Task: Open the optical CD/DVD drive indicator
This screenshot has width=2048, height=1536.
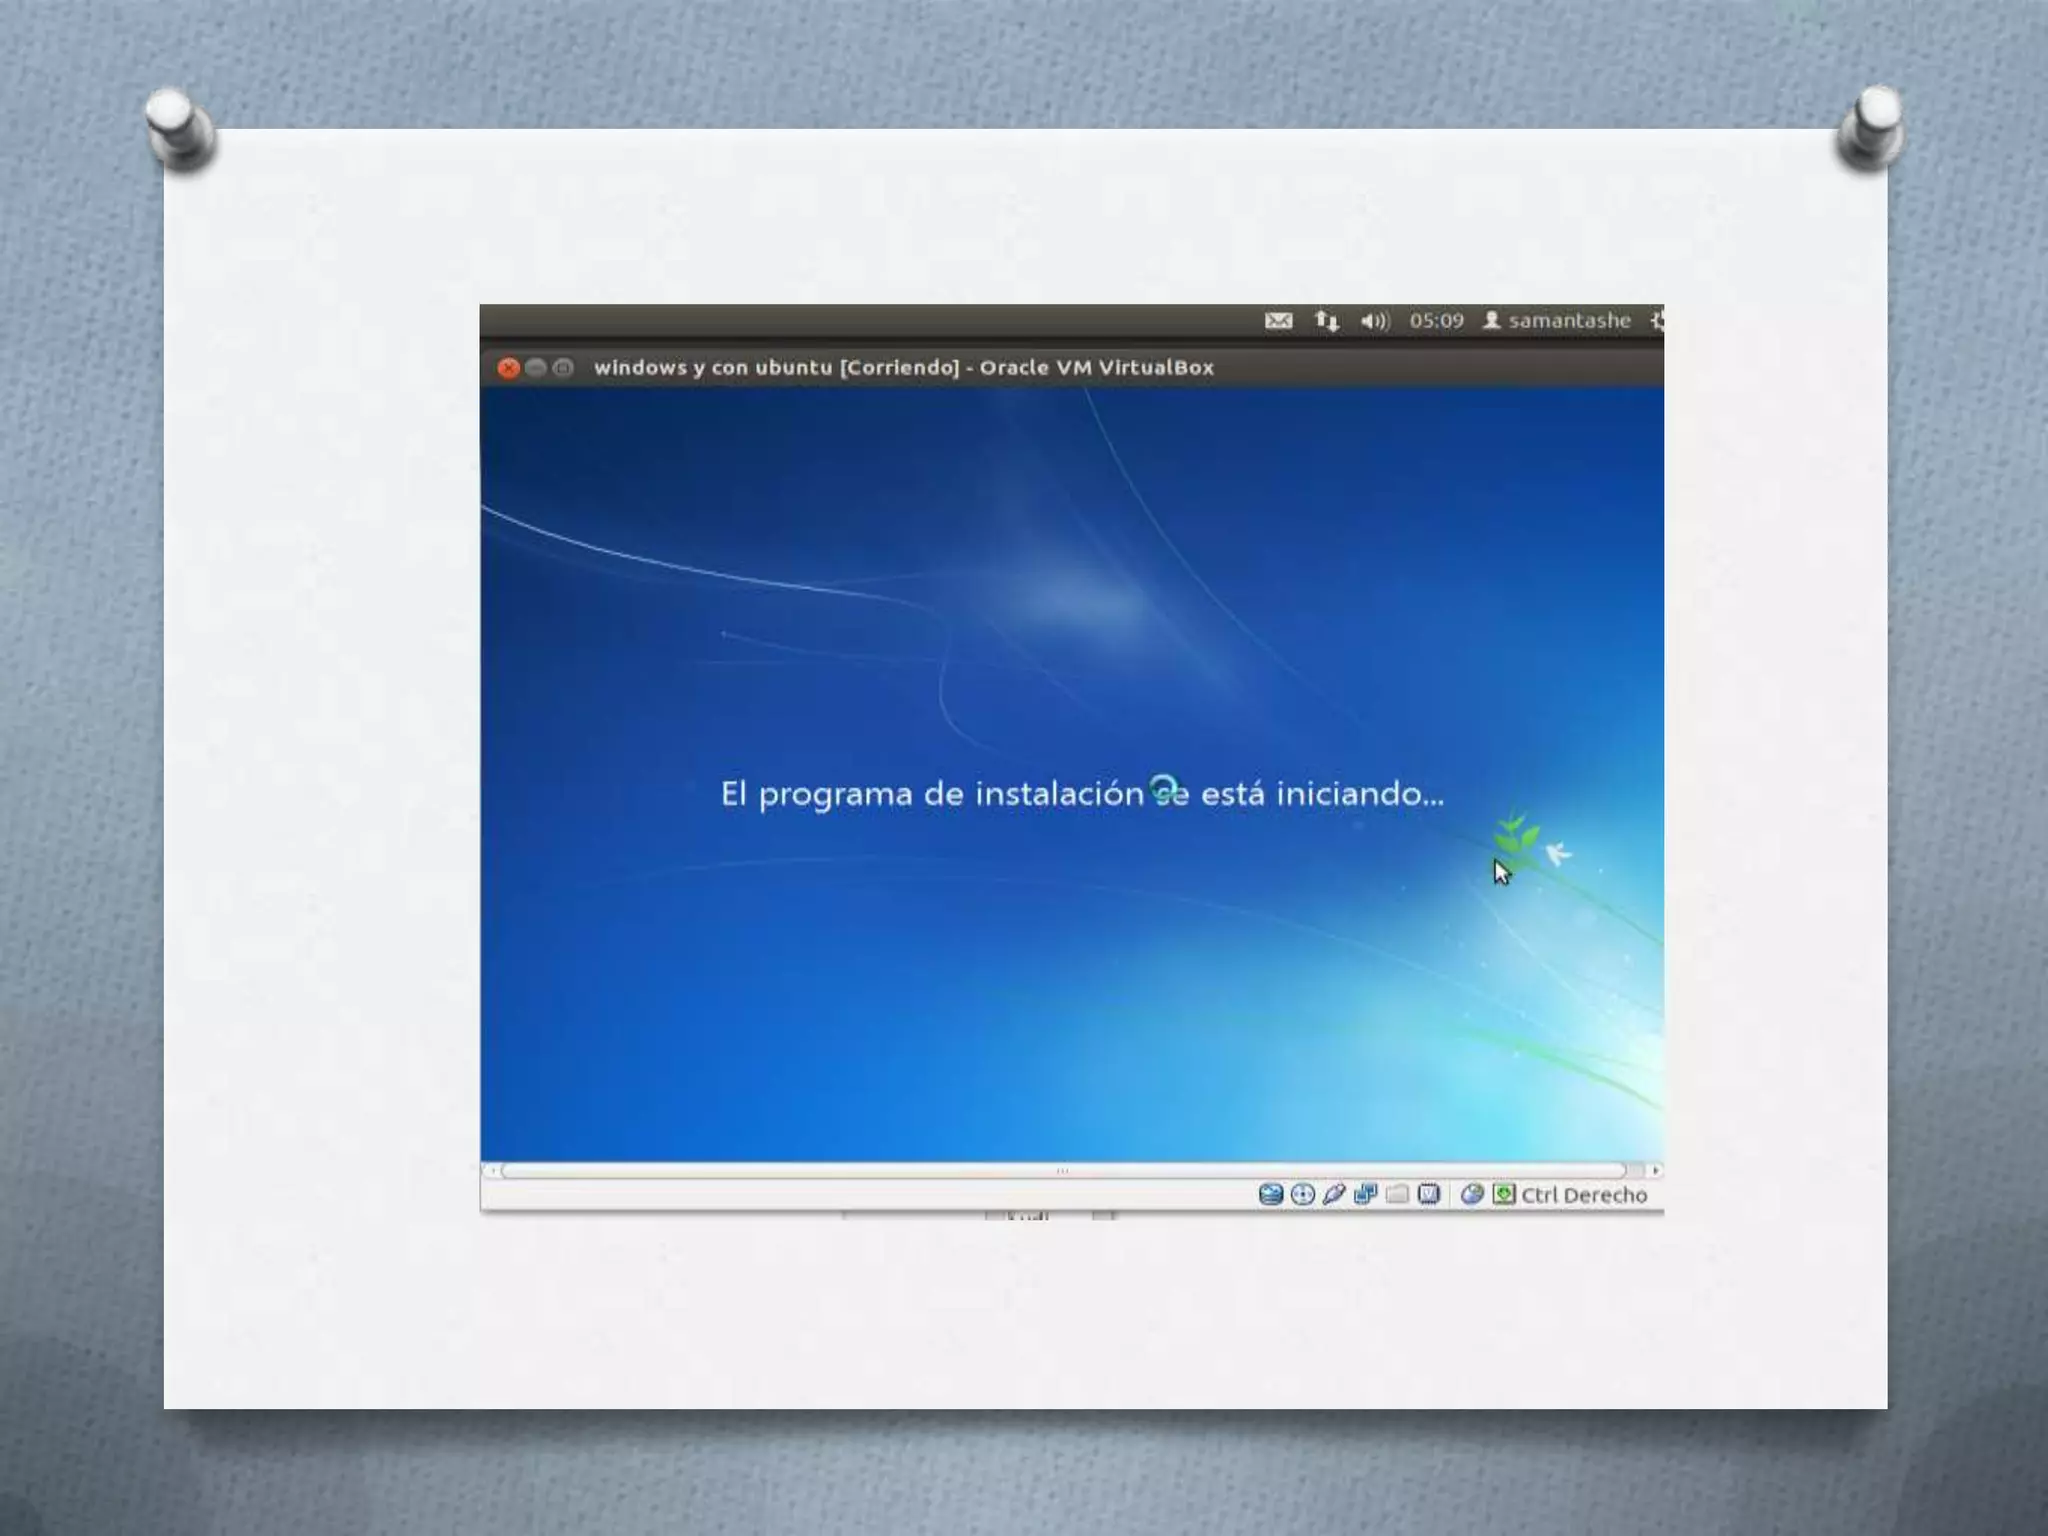Action: 1302,1194
